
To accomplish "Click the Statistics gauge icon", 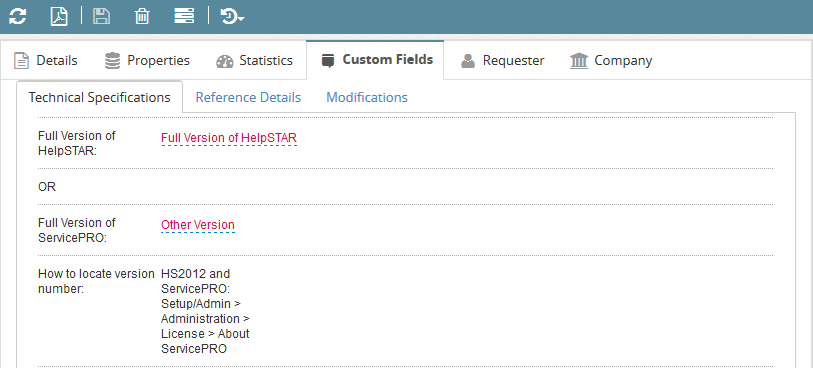I will (225, 61).
